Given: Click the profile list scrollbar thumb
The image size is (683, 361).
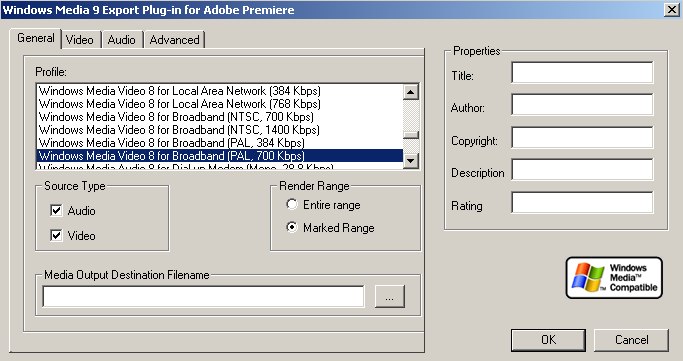Looking at the screenshot, I should tap(411, 135).
